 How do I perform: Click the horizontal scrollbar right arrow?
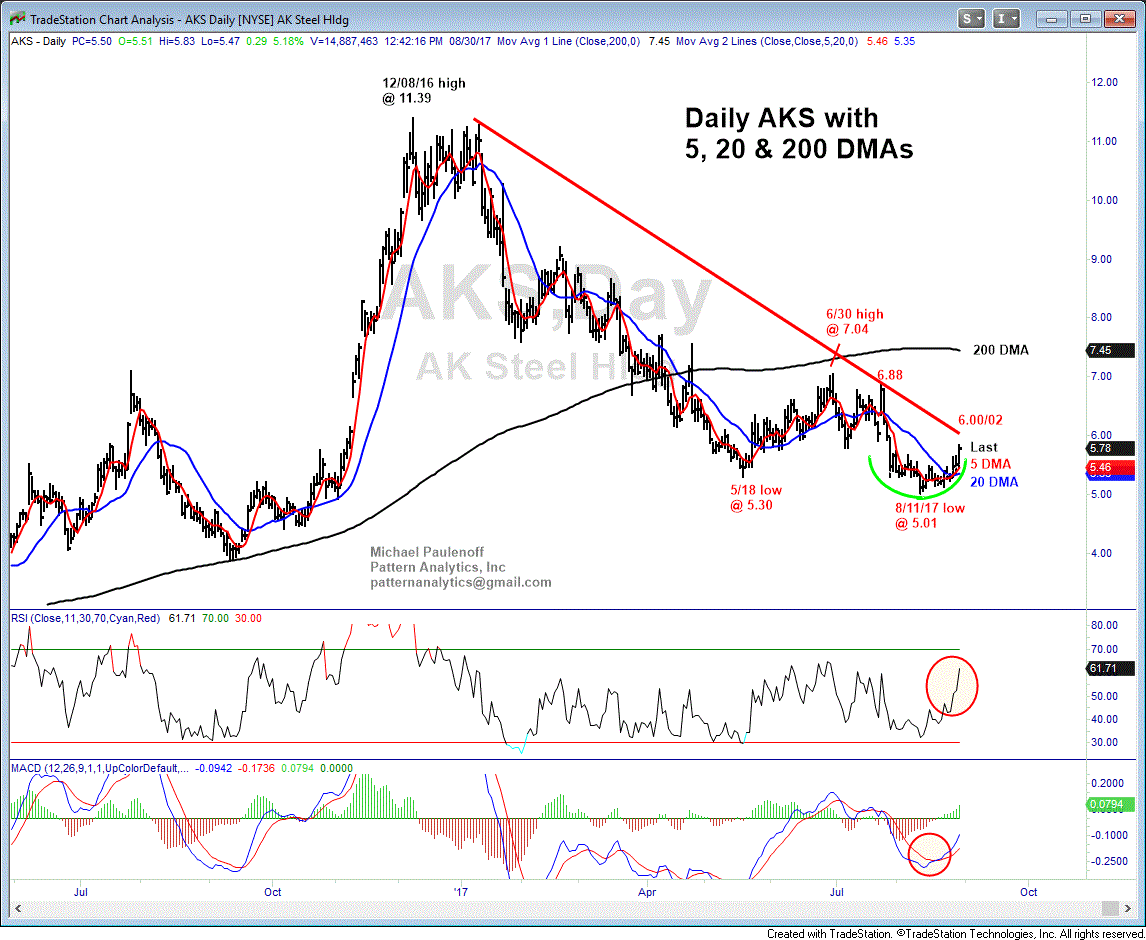click(x=1128, y=908)
